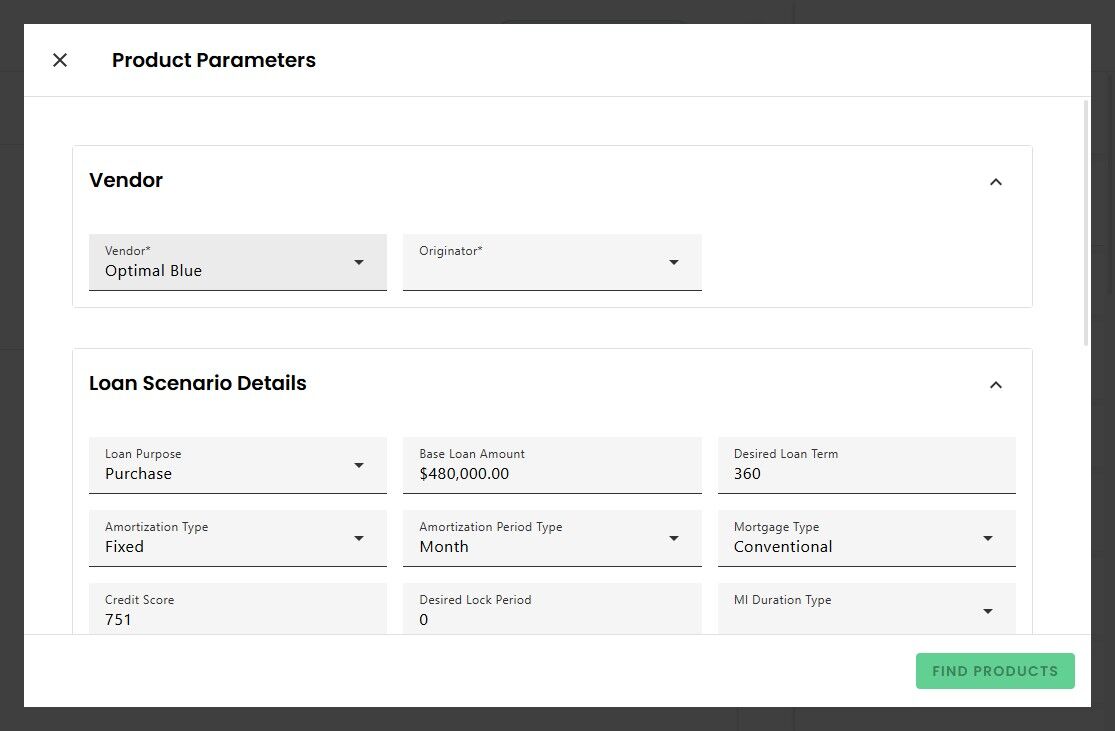Viewport: 1115px width, 731px height.
Task: Open the Amortization Type dropdown
Action: point(225,538)
